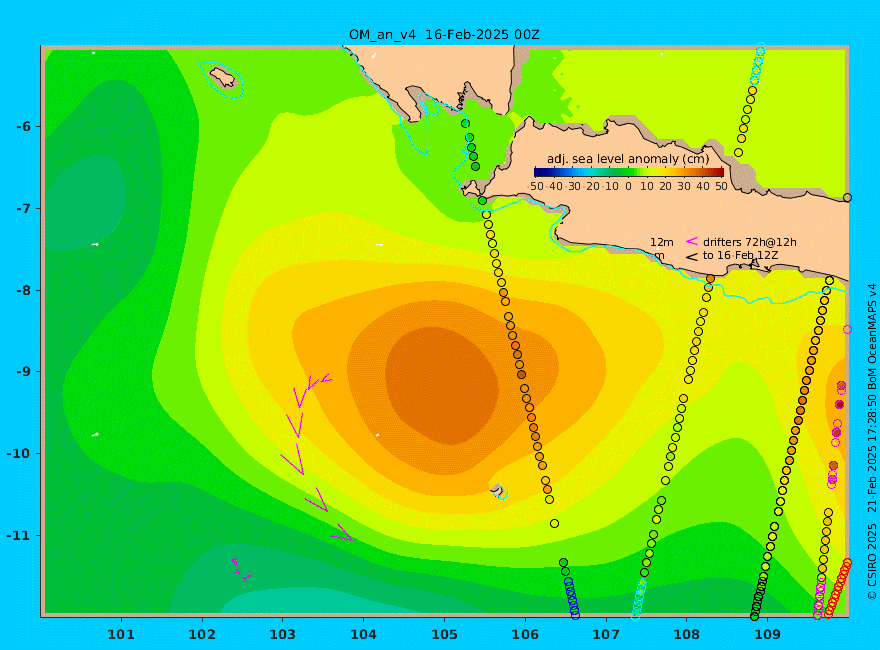Pick the dark blue end of the color bar
880x650 pixels.
(x=539, y=172)
